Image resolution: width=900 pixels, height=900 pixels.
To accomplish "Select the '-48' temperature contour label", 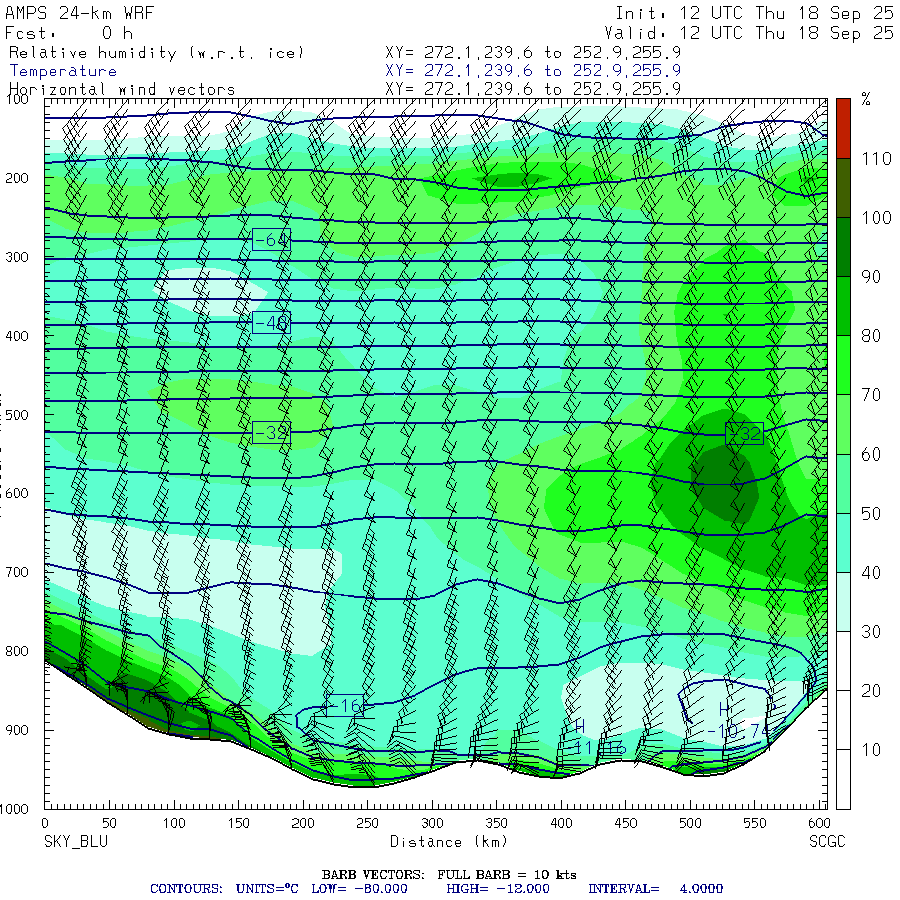I will coord(271,323).
